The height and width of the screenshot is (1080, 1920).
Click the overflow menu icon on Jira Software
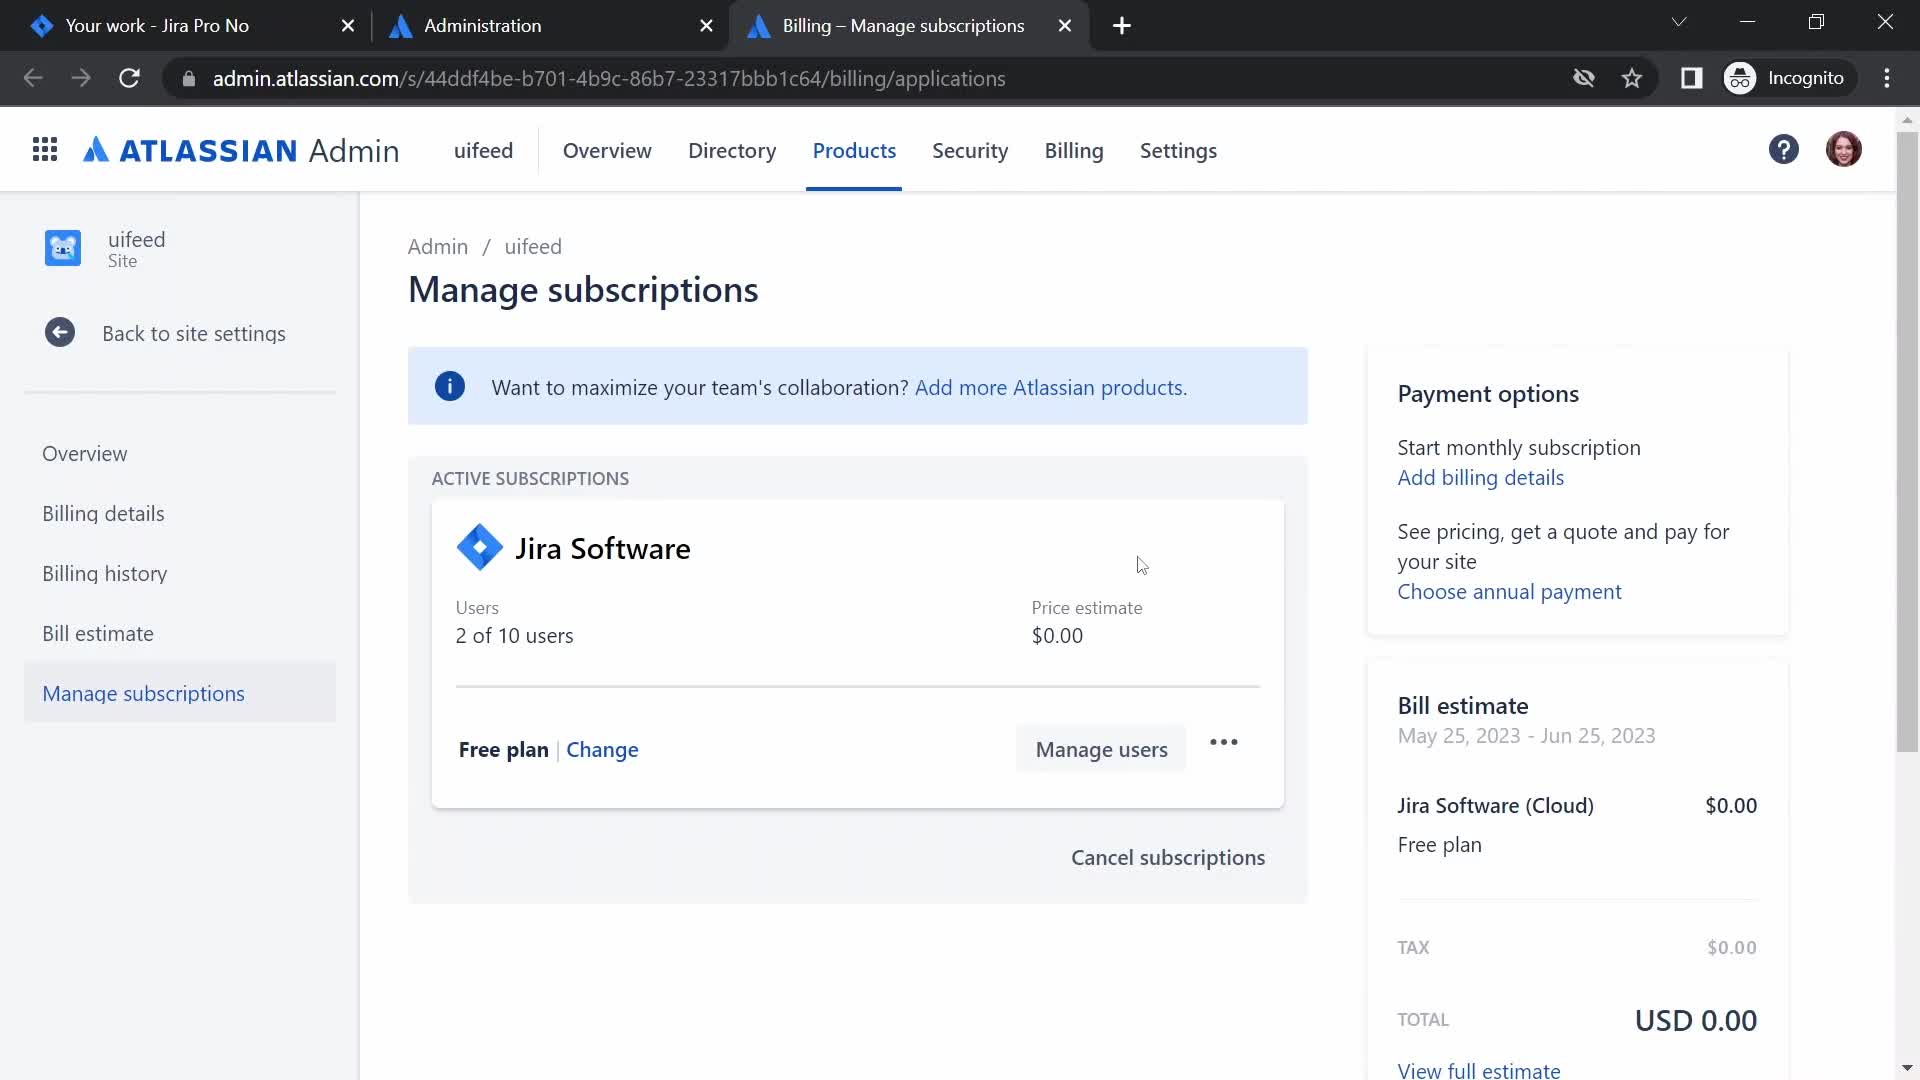[x=1222, y=742]
